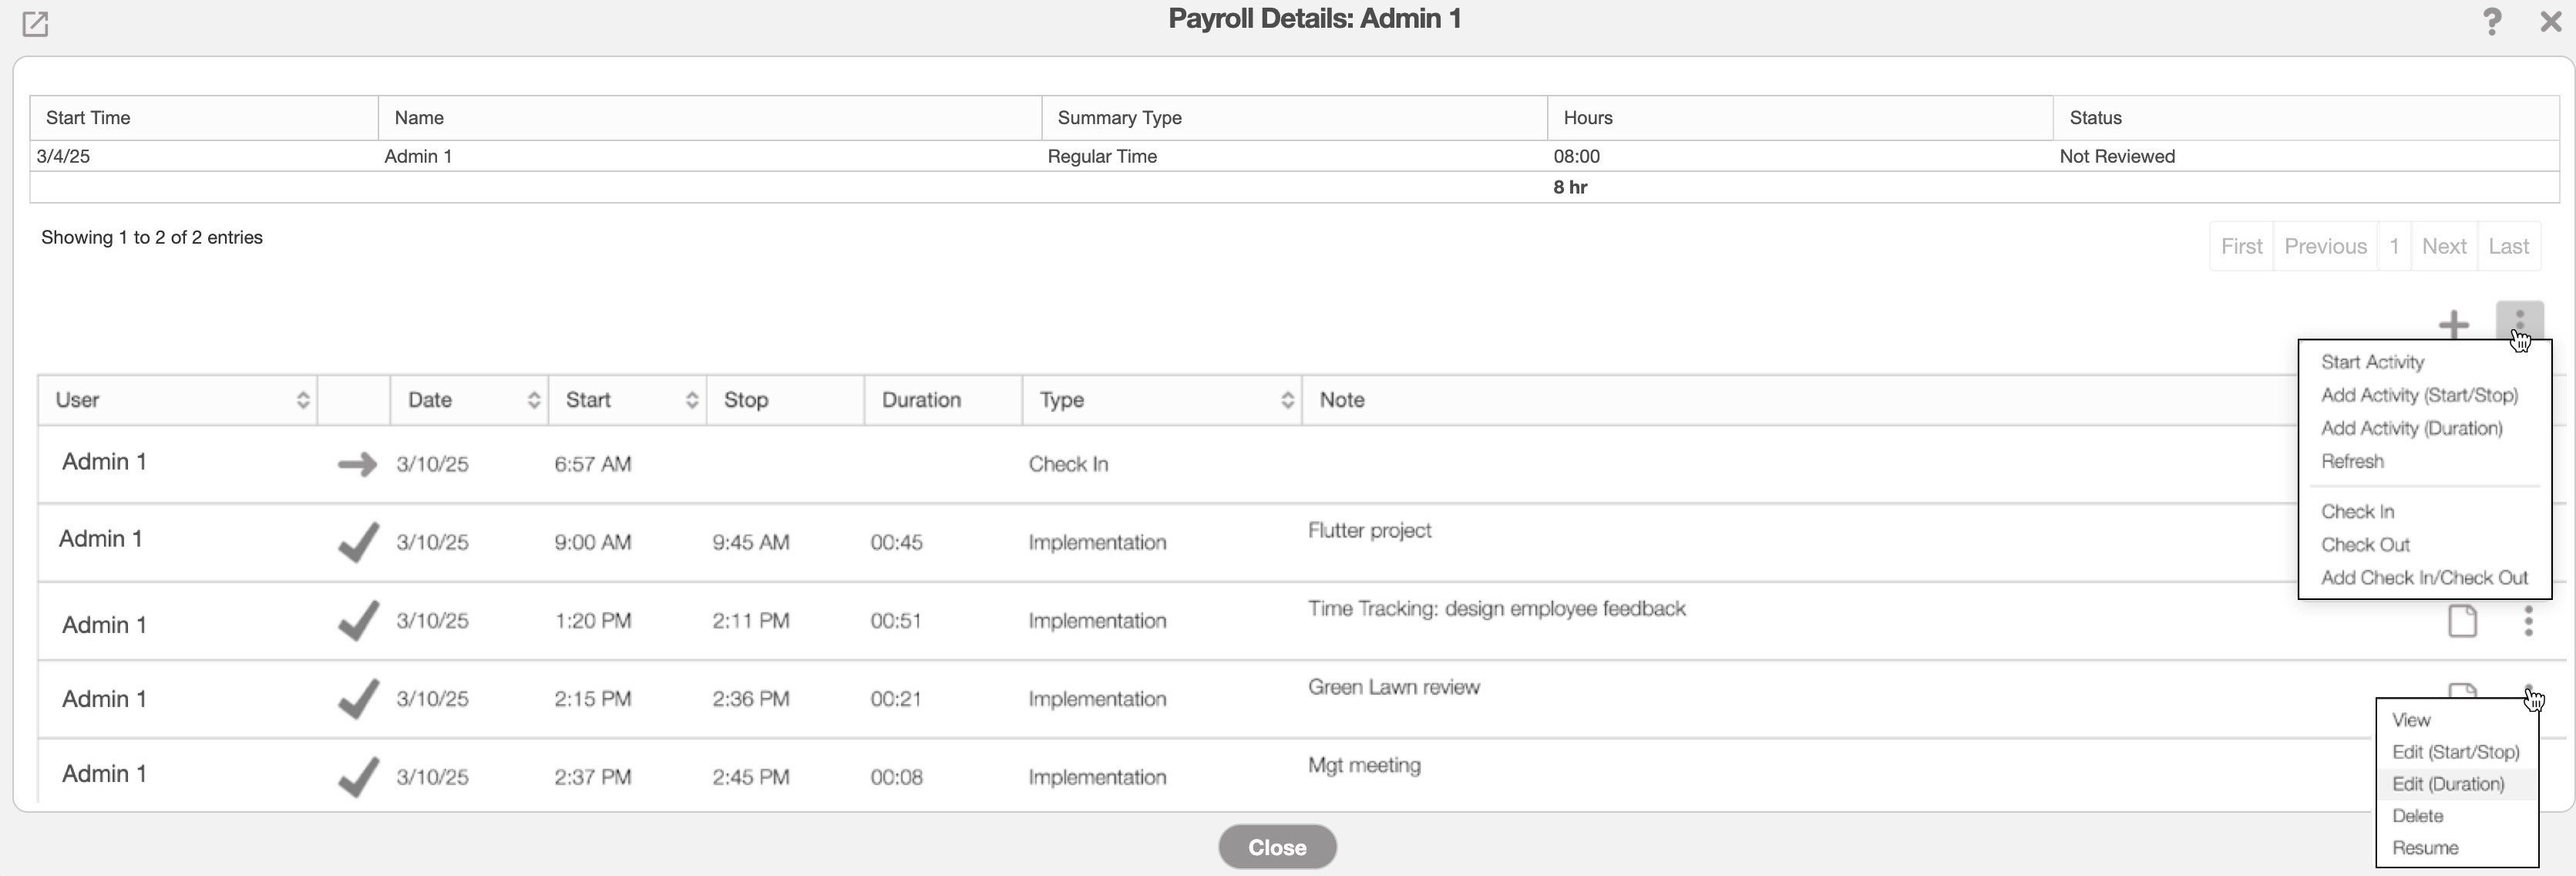The width and height of the screenshot is (2576, 876).
Task: Click the document icon in the design employee feedback row
Action: [2462, 621]
